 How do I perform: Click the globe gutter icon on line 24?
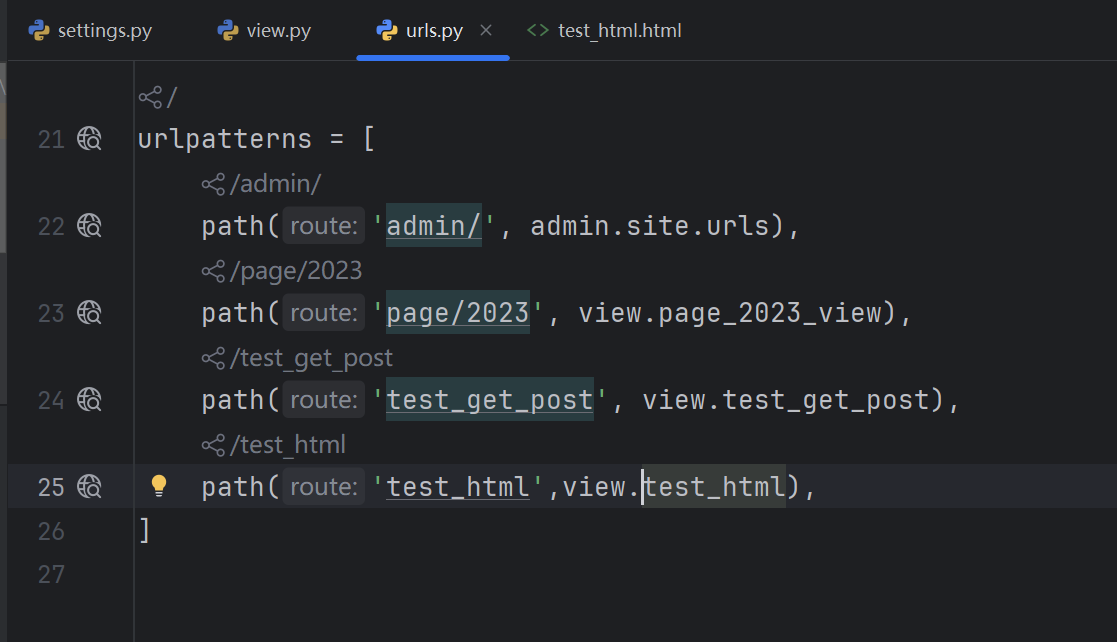click(x=90, y=401)
